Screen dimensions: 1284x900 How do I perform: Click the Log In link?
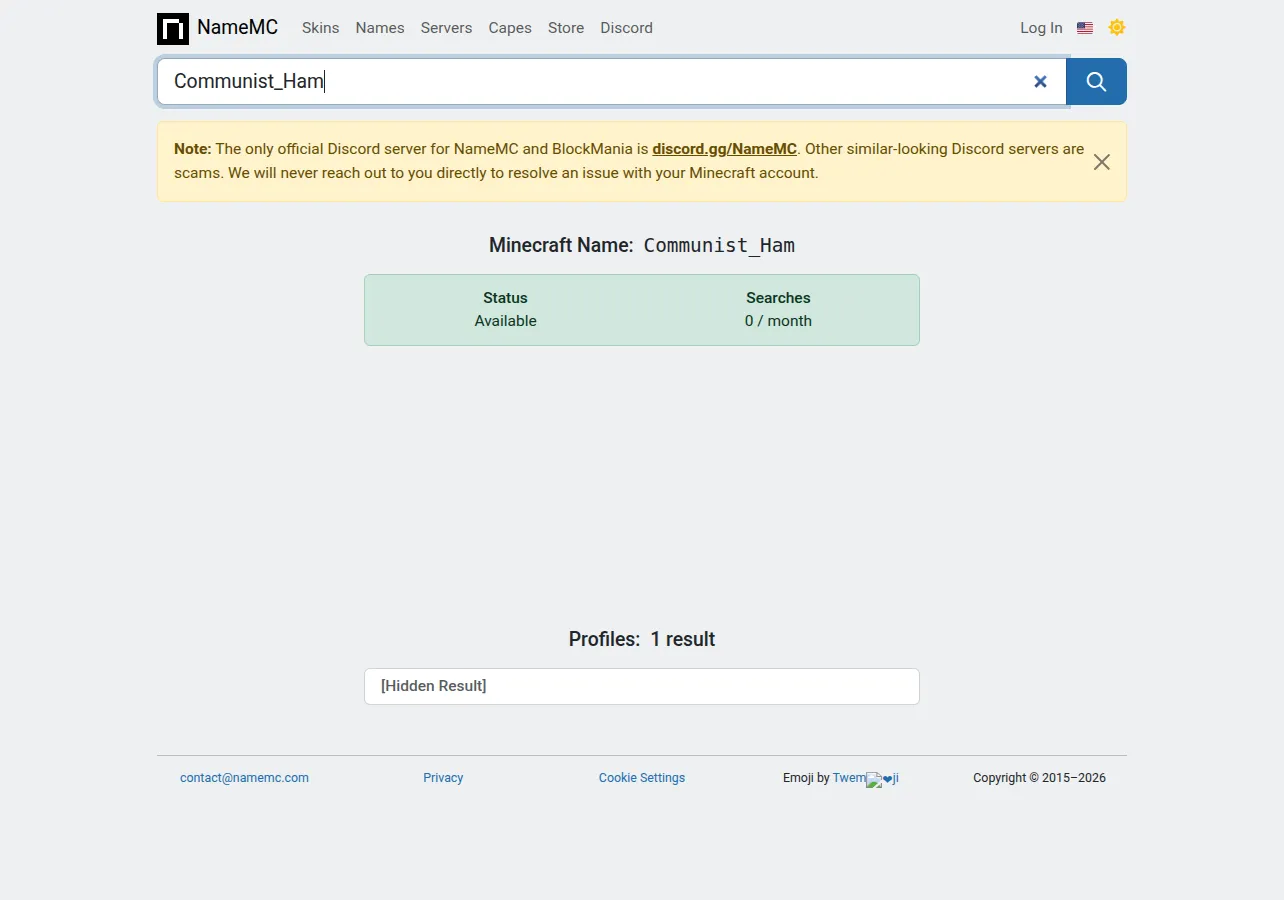(1041, 28)
